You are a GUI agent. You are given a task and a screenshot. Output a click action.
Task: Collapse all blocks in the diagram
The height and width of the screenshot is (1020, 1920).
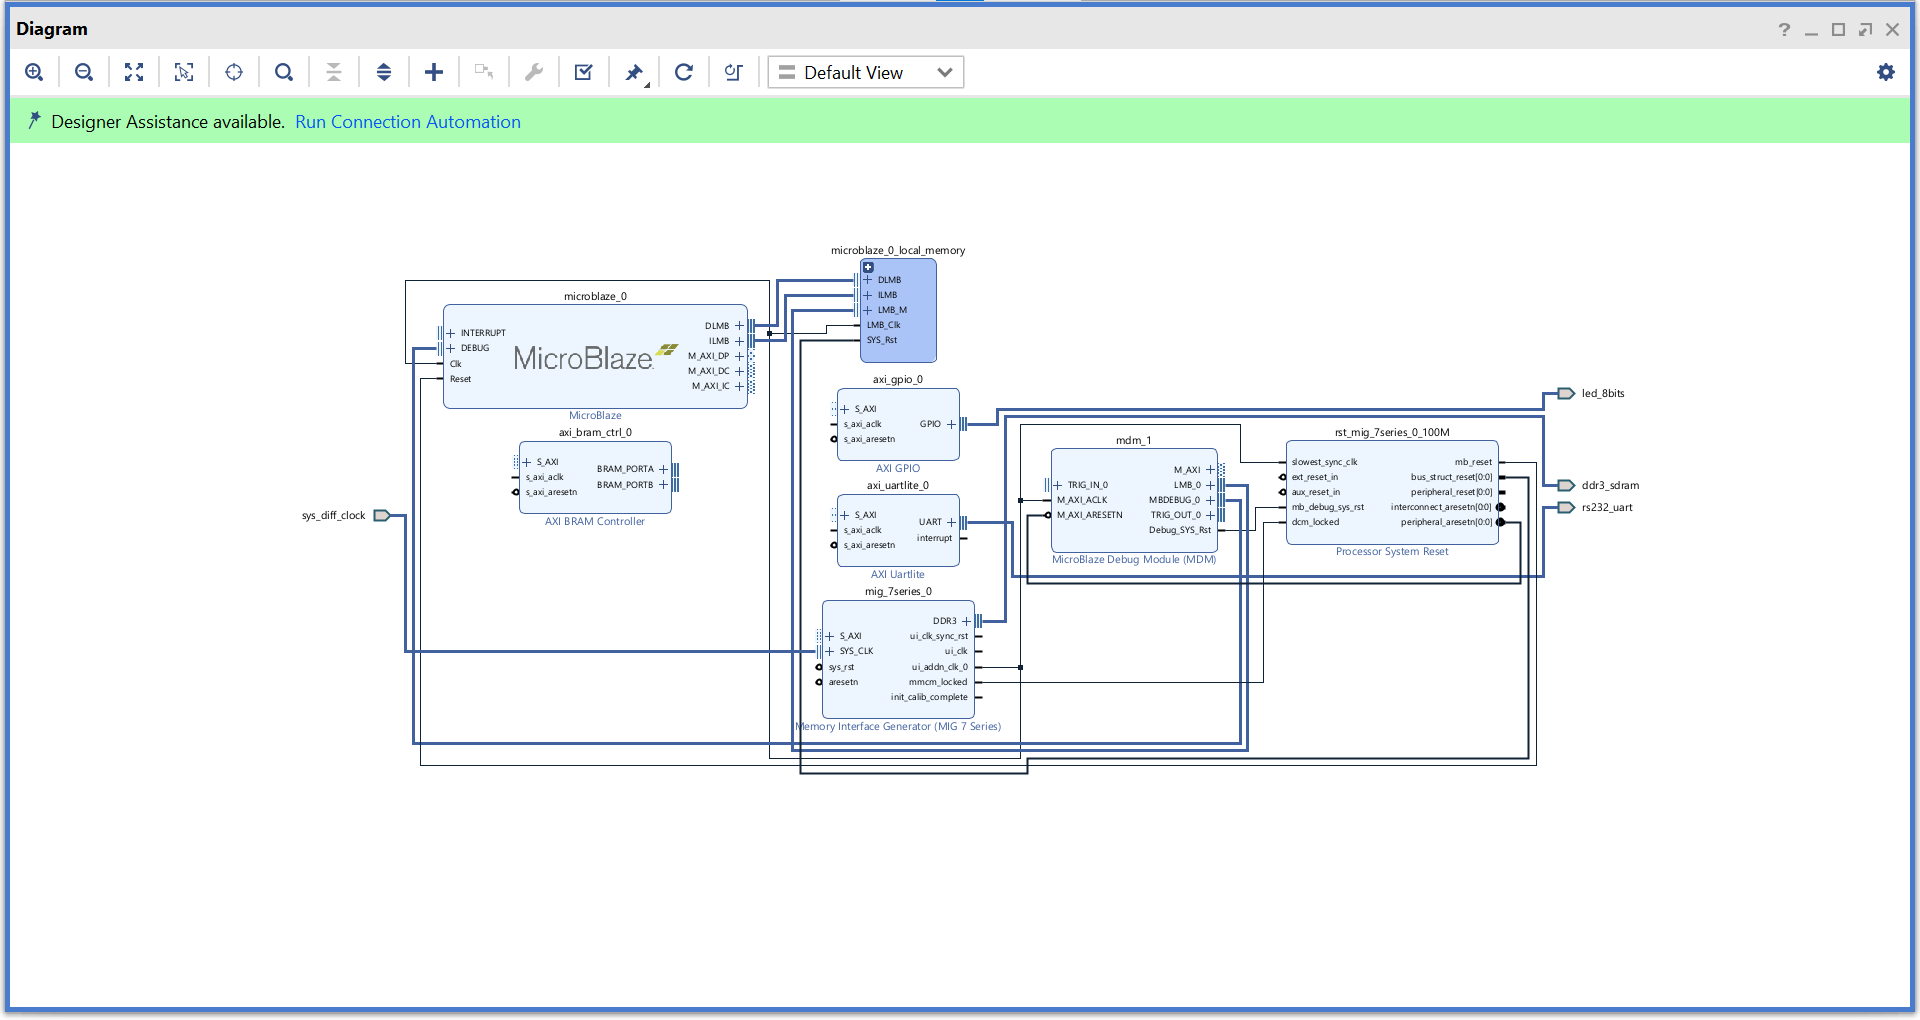click(x=334, y=72)
